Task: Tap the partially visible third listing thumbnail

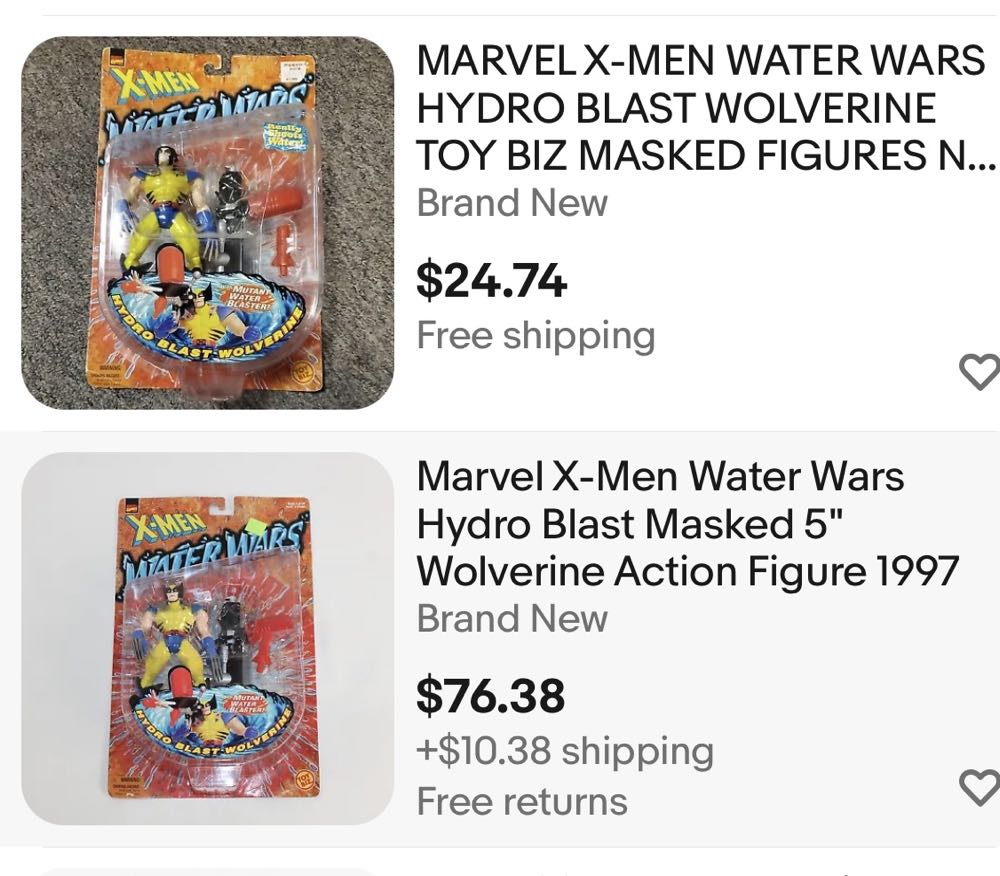Action: (x=208, y=871)
